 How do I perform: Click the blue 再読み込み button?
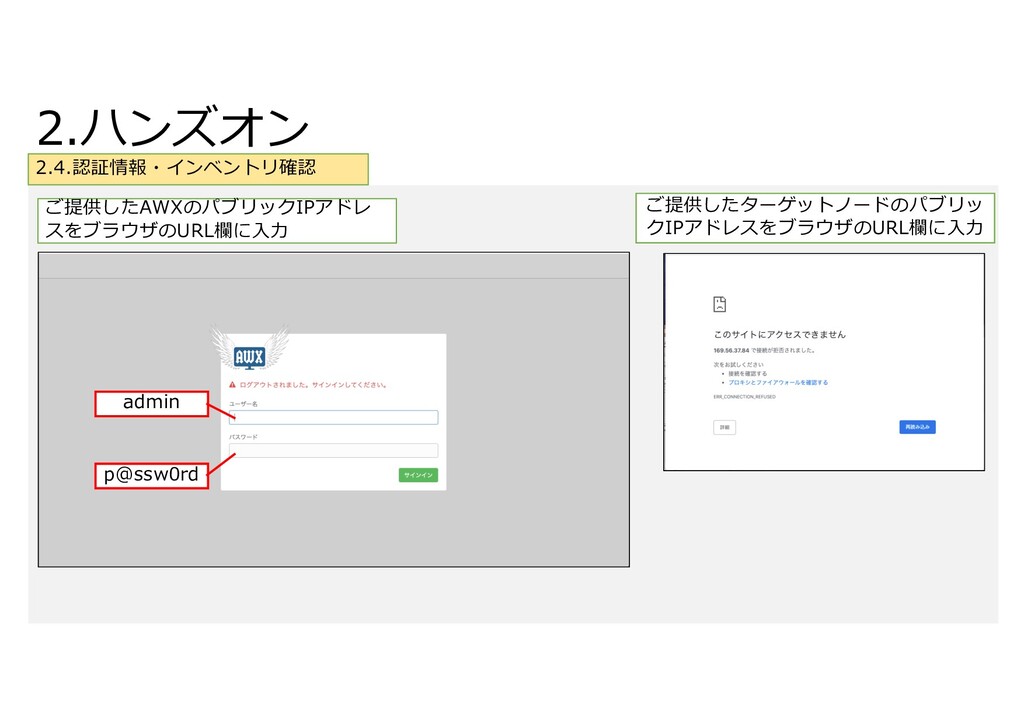point(917,427)
